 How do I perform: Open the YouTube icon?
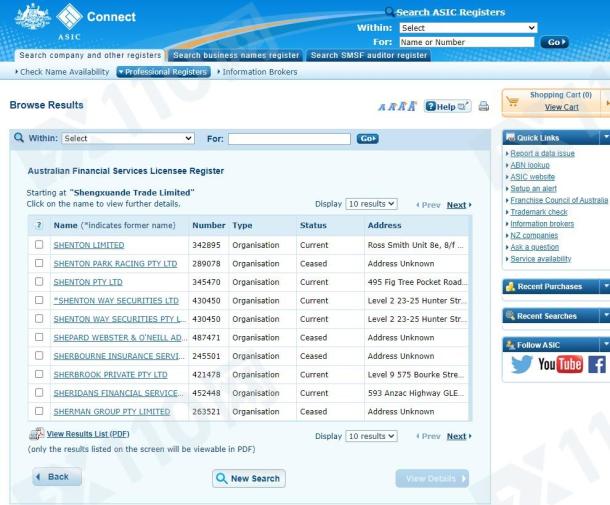click(x=560, y=365)
